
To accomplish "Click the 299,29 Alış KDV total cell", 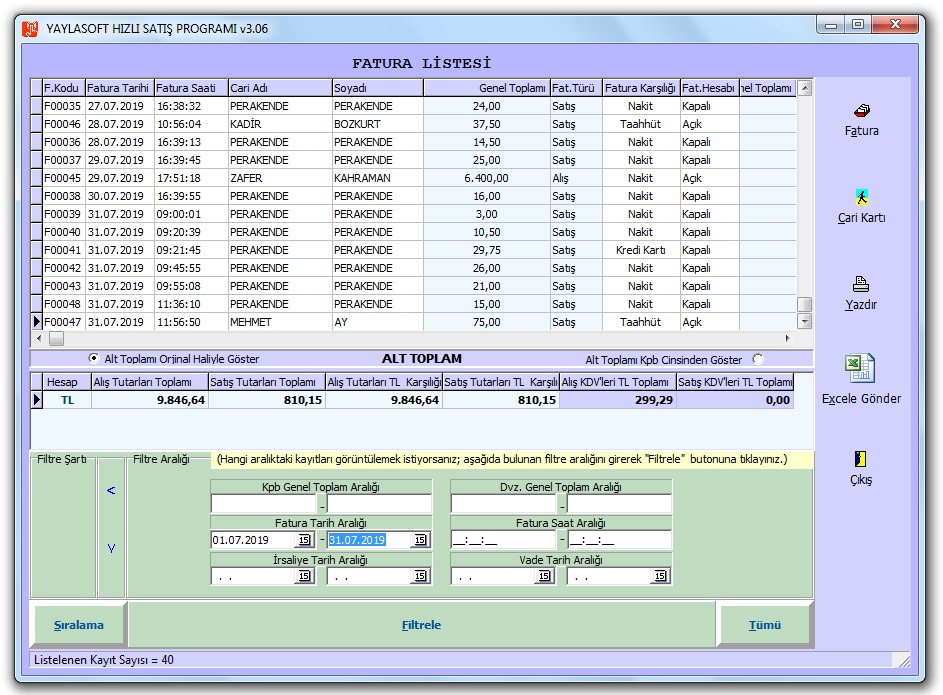I will pyautogui.click(x=618, y=400).
